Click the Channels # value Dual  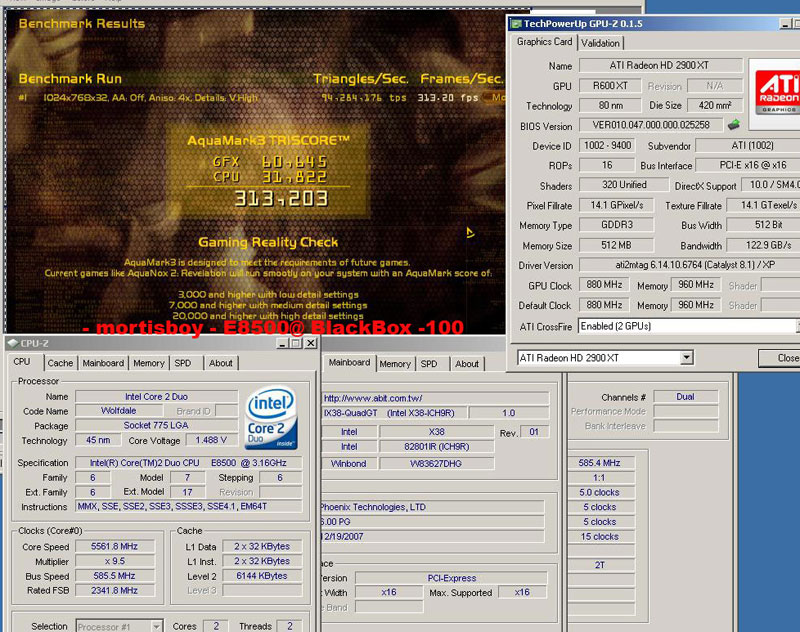(685, 397)
